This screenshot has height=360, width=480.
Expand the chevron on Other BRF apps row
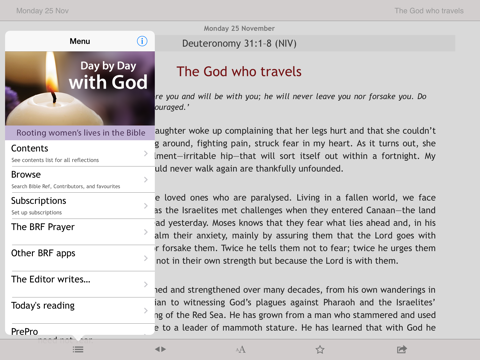146,258
